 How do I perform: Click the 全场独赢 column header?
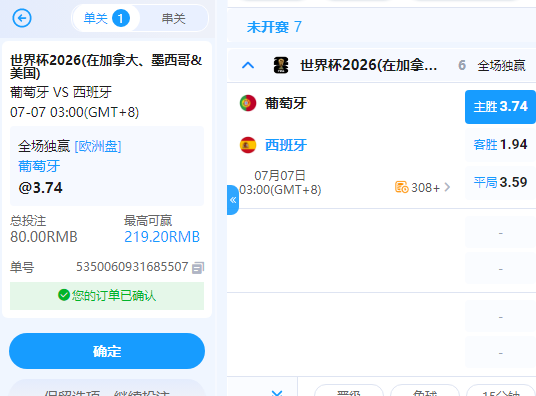pyautogui.click(x=501, y=65)
